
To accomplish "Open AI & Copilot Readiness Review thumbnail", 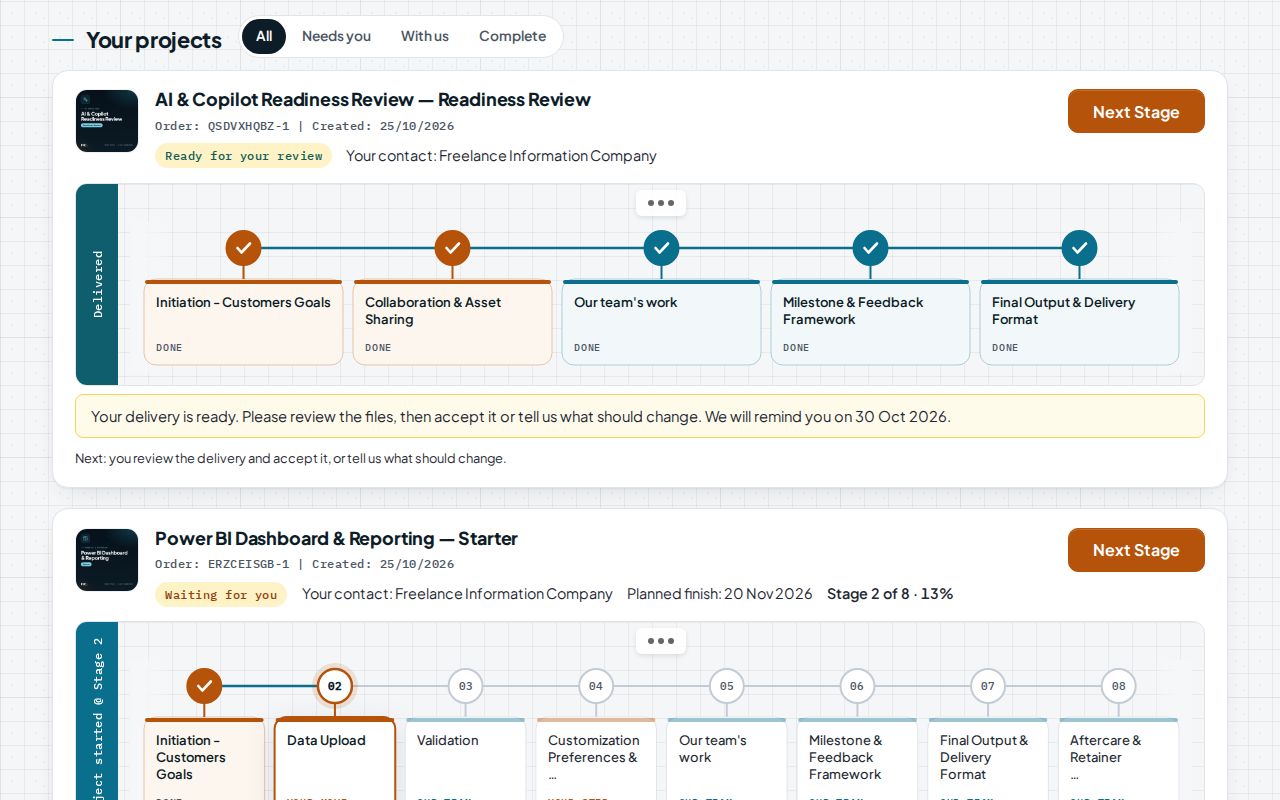I will (107, 121).
